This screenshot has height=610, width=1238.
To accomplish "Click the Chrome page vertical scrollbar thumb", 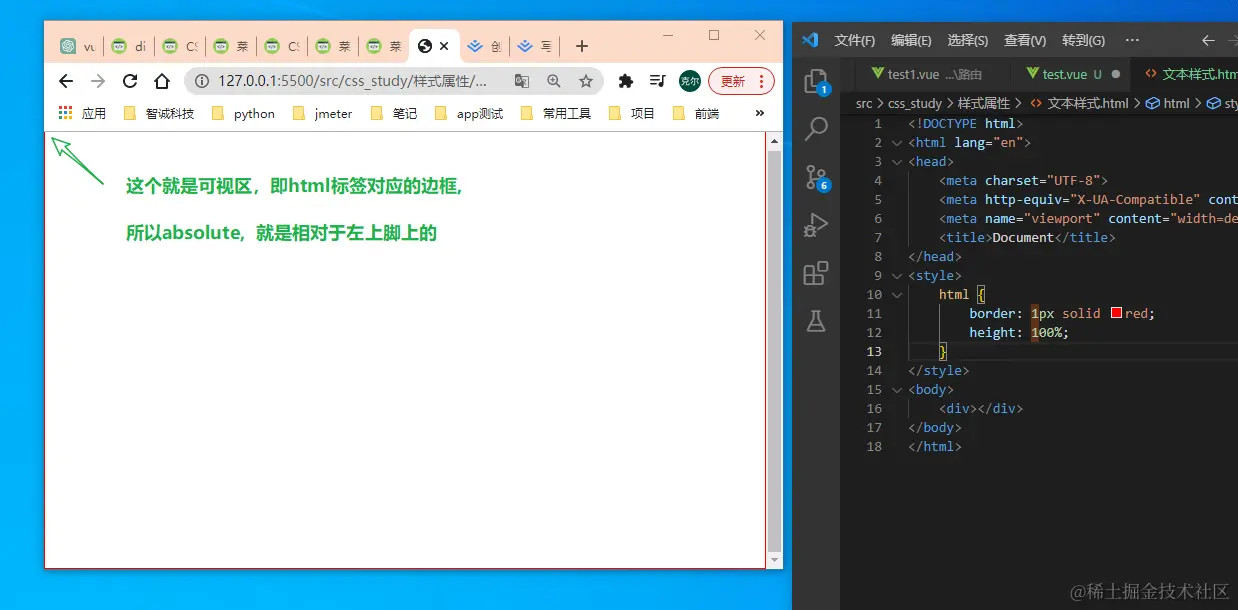I will (774, 349).
